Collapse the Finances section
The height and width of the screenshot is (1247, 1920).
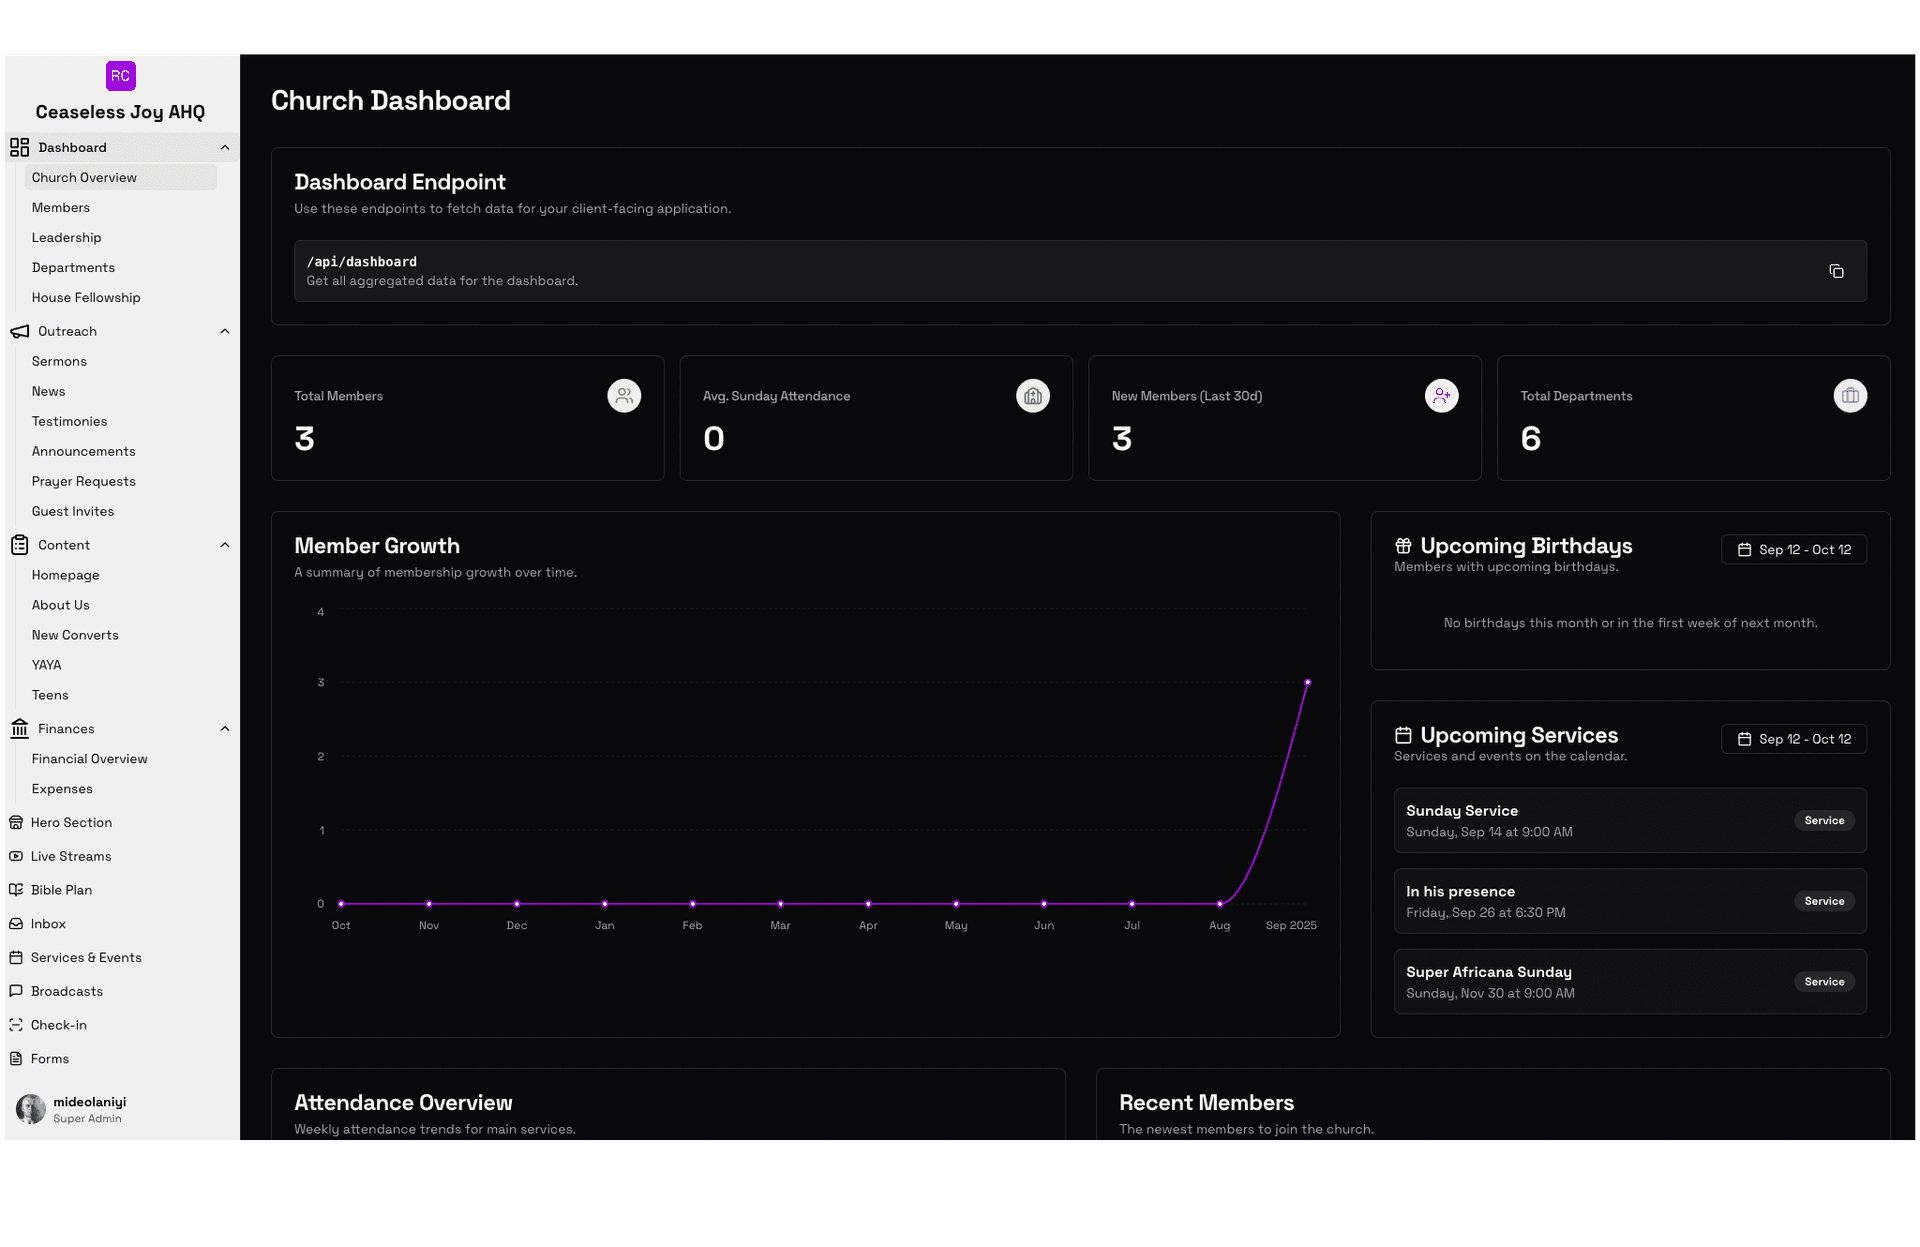[x=224, y=728]
